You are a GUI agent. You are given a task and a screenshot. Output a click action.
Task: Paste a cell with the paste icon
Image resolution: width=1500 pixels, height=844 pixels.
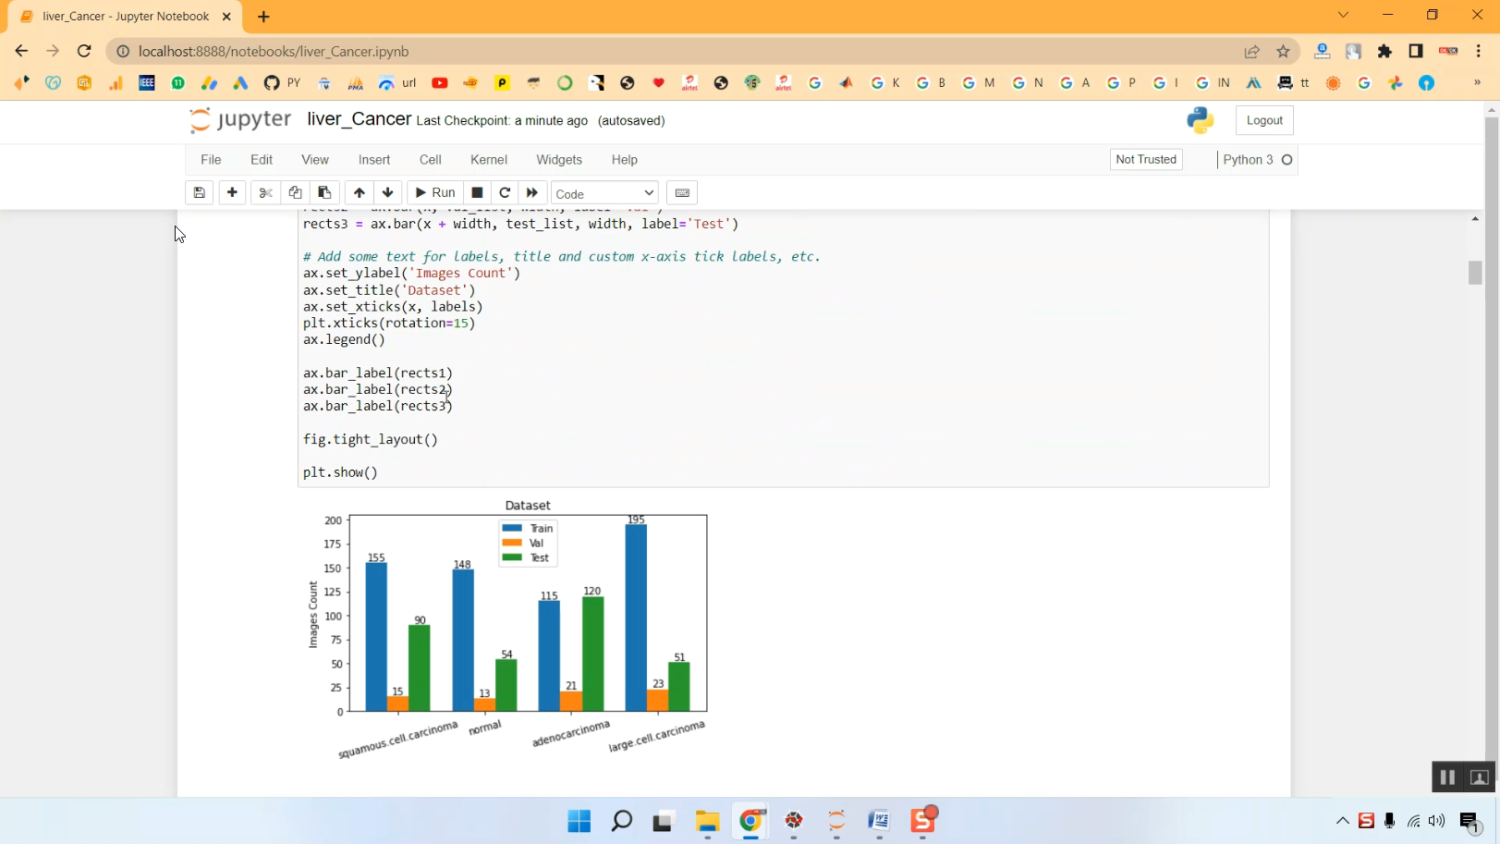324,192
